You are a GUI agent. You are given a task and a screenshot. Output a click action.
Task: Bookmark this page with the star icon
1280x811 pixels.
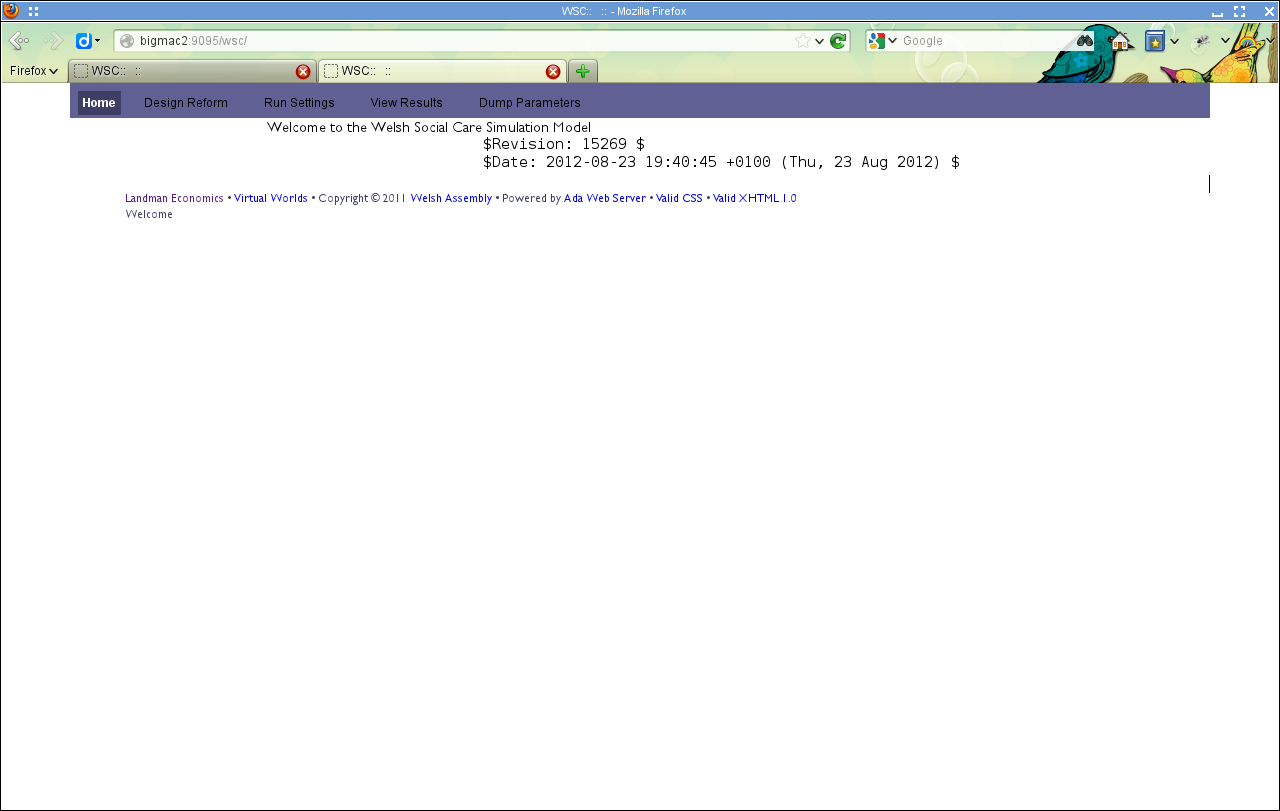(803, 41)
